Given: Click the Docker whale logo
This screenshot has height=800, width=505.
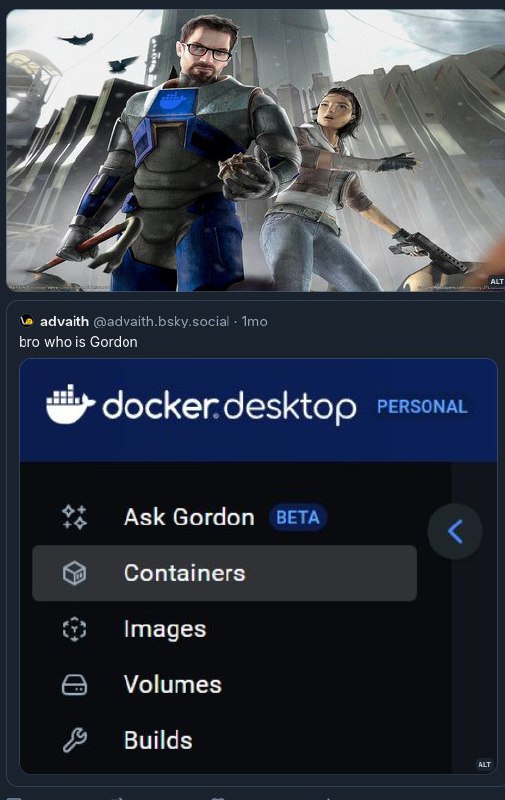Looking at the screenshot, I should [x=70, y=405].
